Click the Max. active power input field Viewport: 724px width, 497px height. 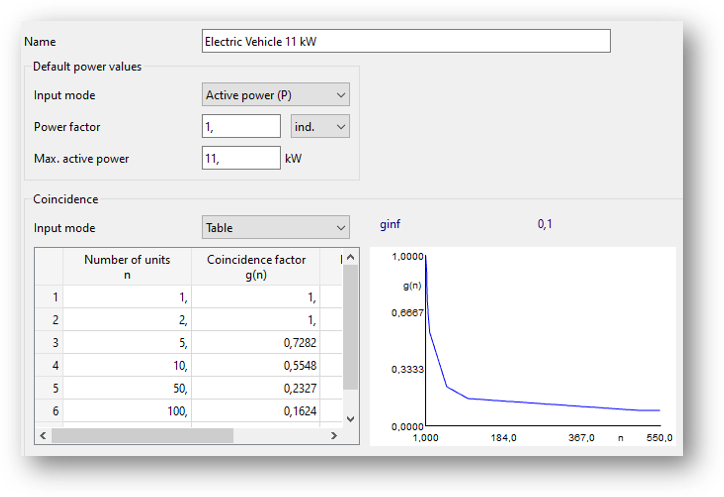pyautogui.click(x=241, y=158)
